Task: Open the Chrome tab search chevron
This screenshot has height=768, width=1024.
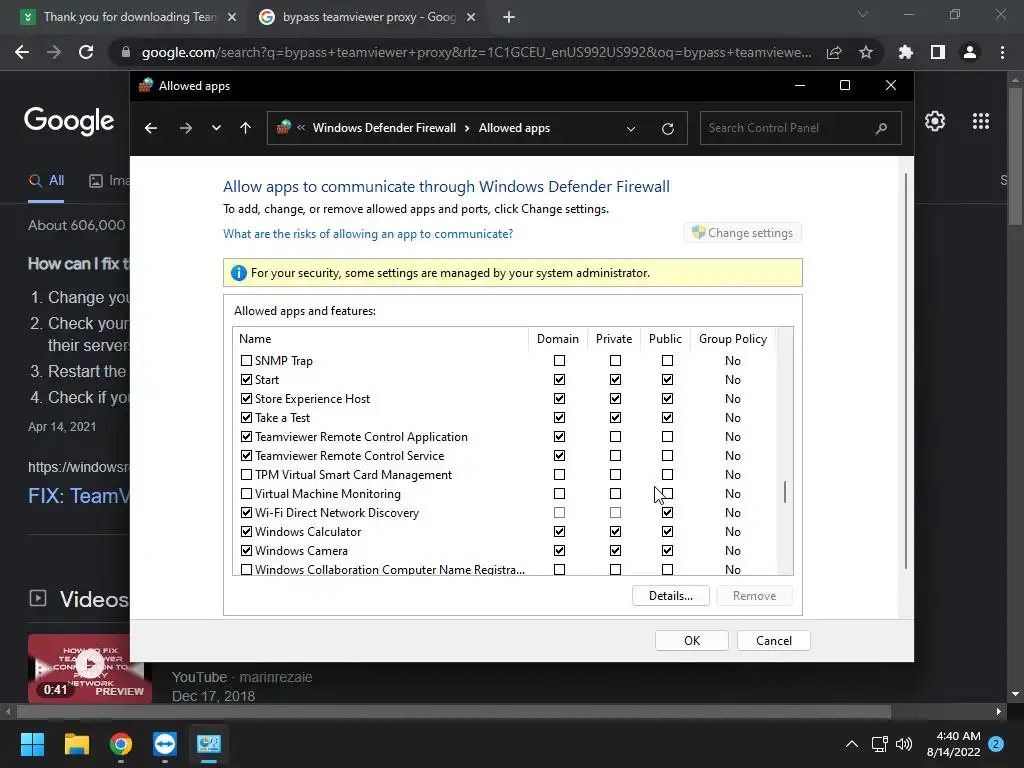Action: (x=863, y=14)
